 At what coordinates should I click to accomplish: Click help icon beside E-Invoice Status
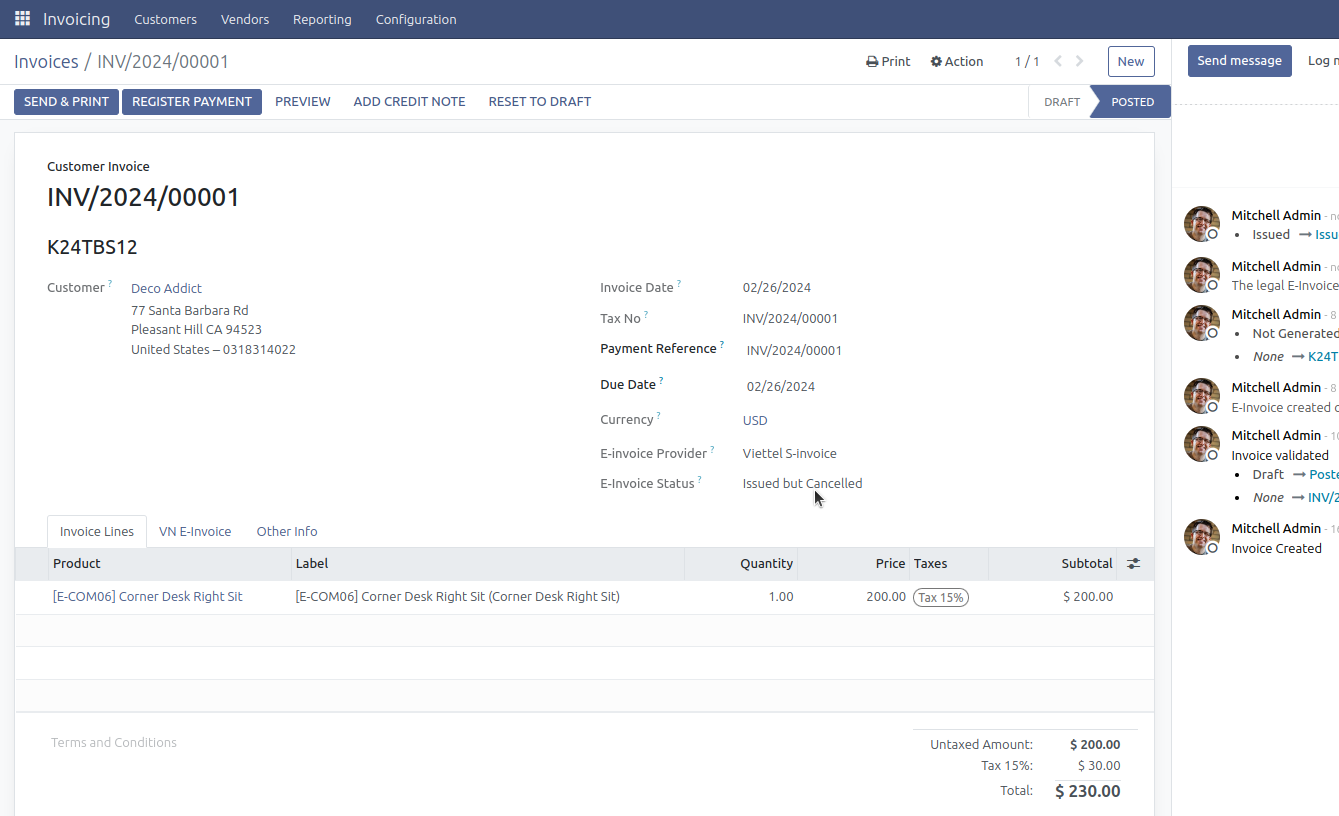[700, 480]
